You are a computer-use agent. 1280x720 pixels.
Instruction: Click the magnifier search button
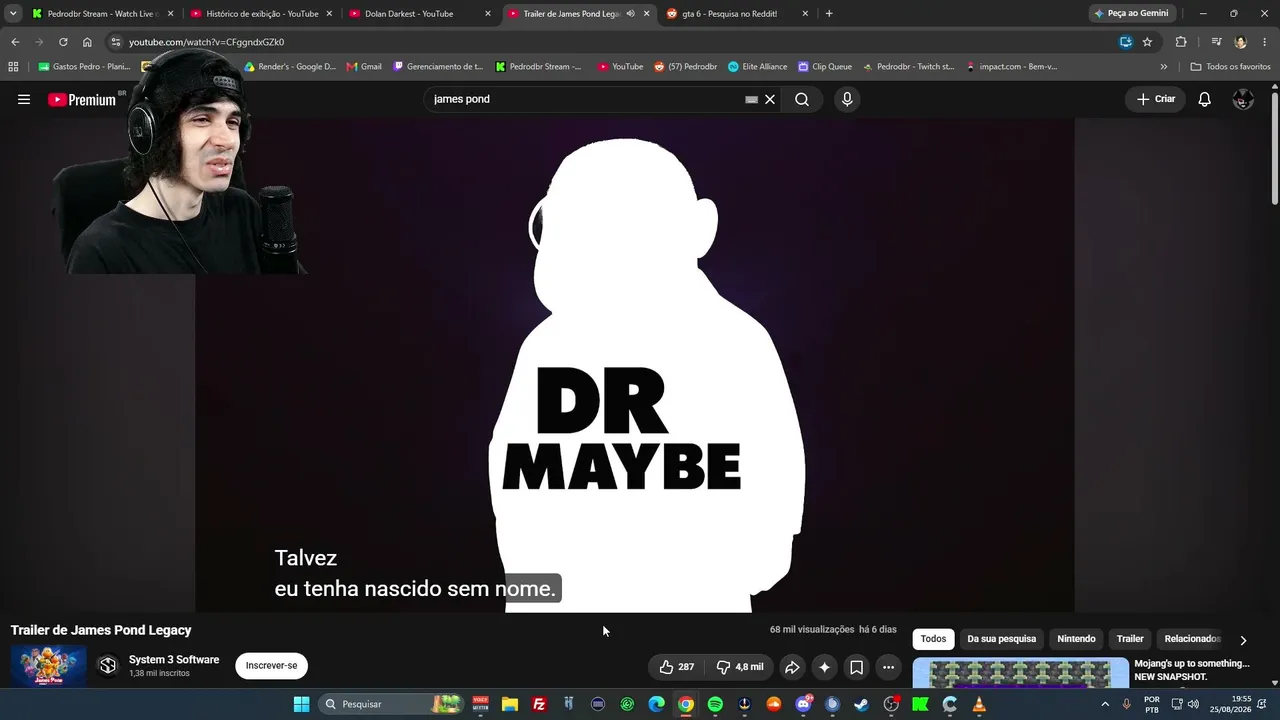coord(802,99)
